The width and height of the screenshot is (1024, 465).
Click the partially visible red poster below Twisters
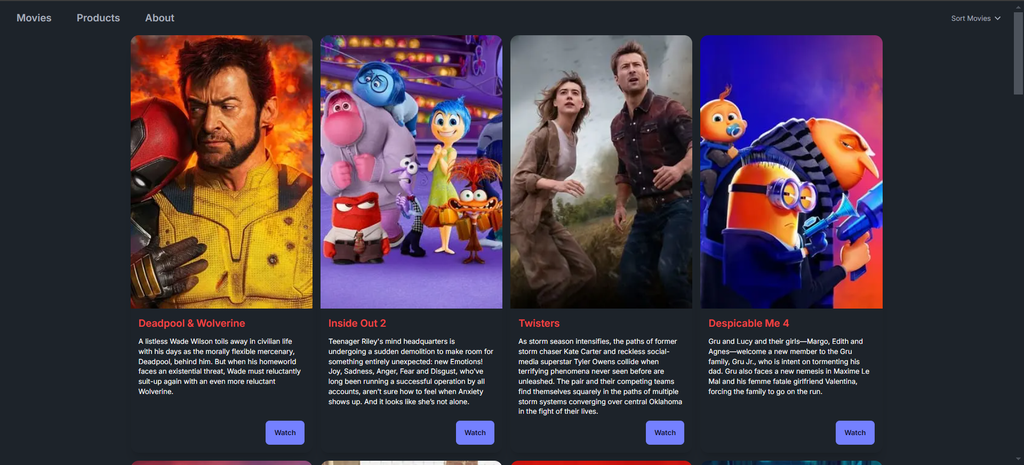[601, 462]
